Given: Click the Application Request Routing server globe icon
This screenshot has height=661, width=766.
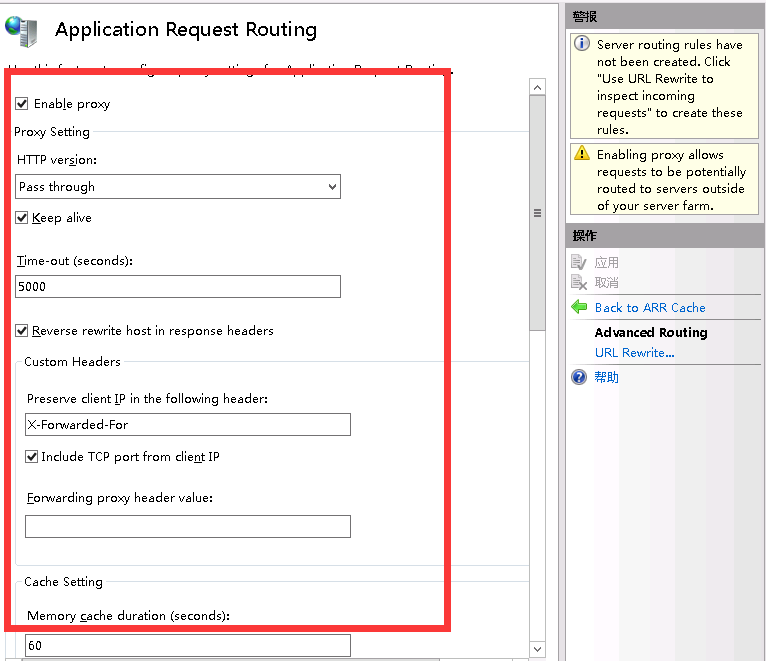Looking at the screenshot, I should pyautogui.click(x=21, y=31).
